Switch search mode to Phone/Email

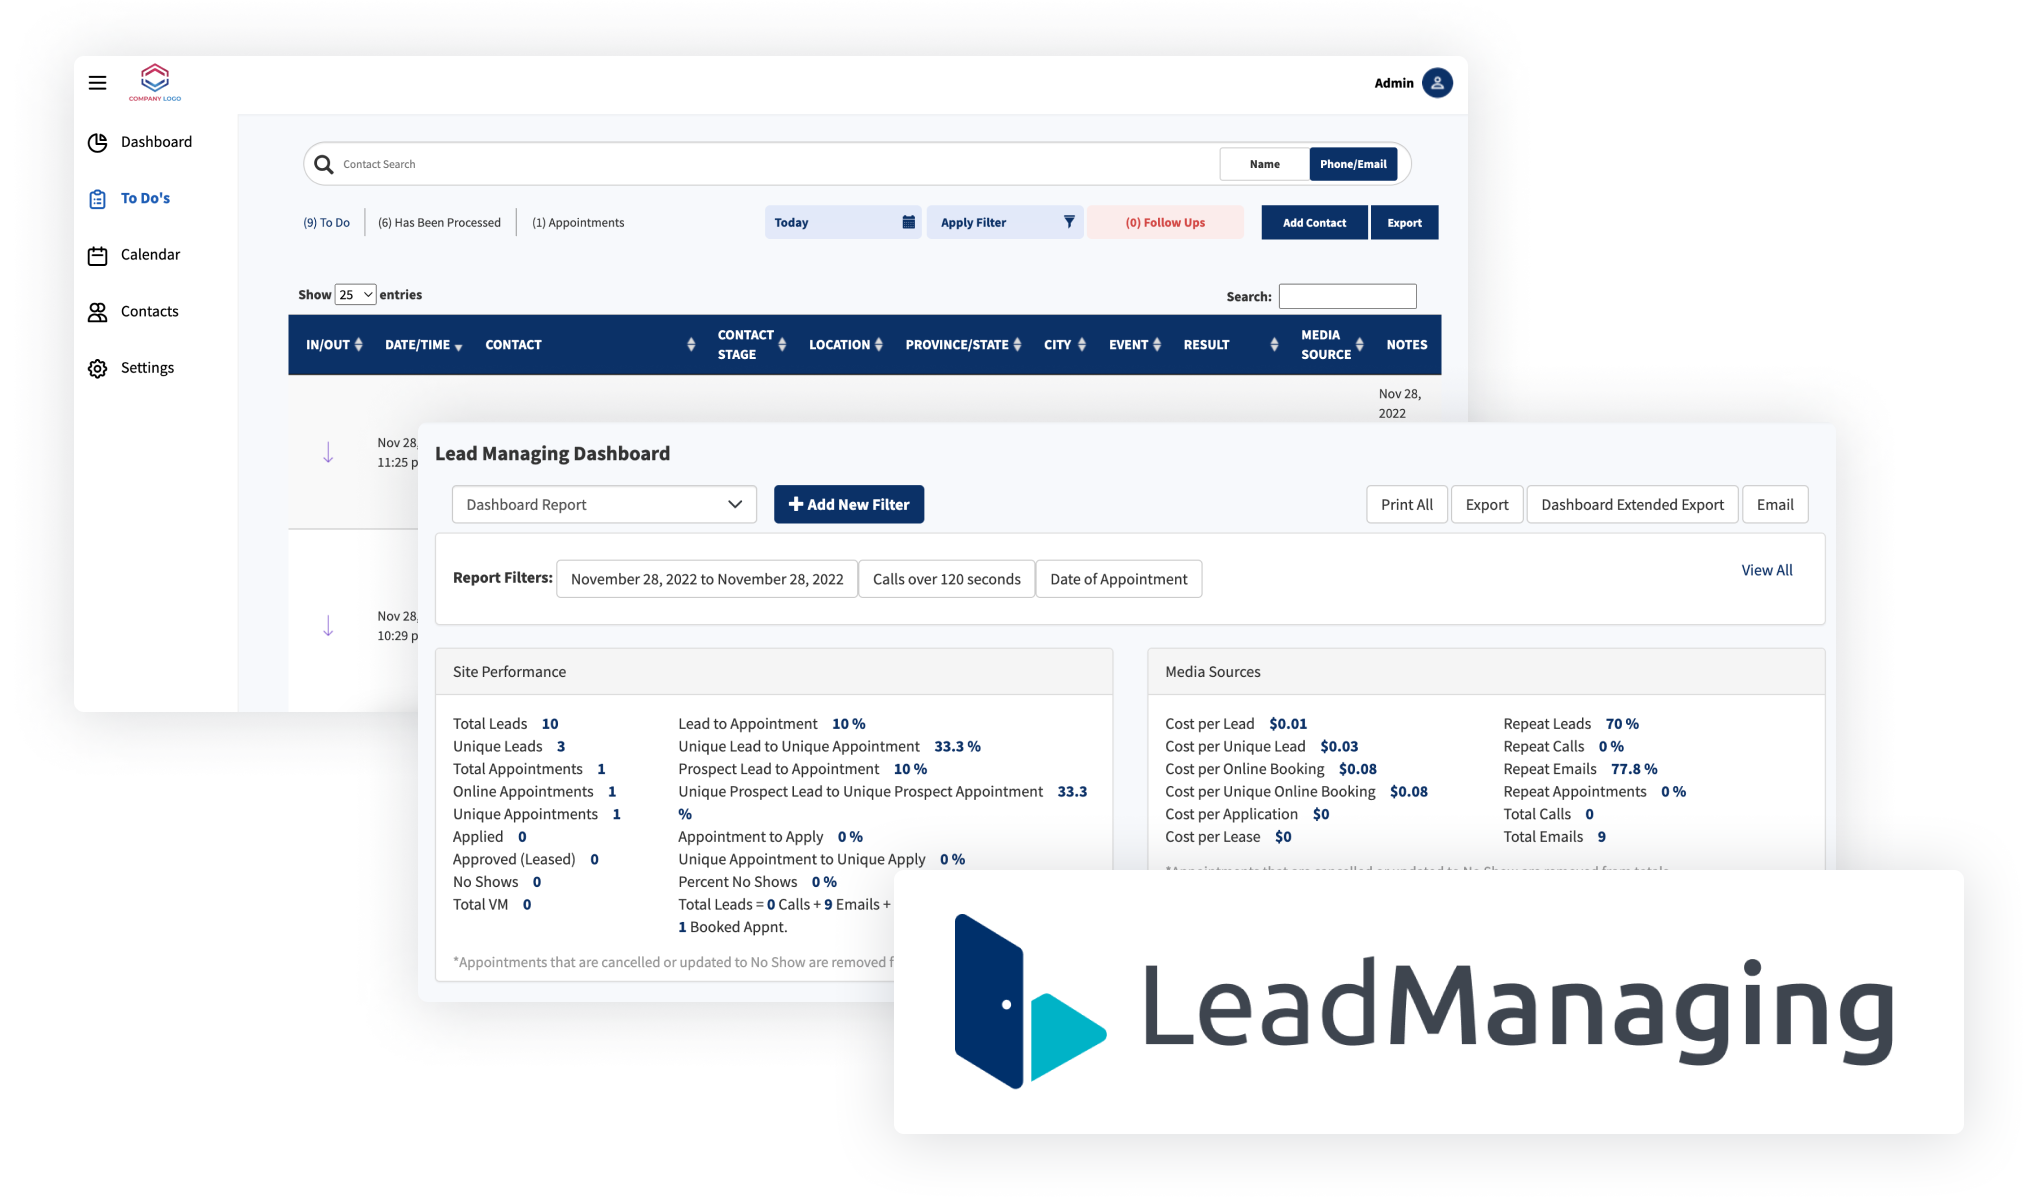(1353, 164)
